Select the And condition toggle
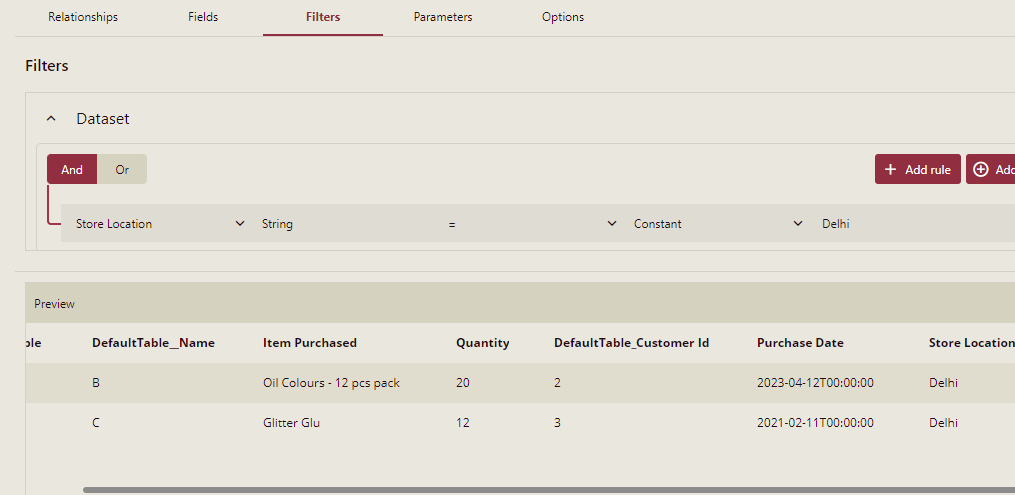1015x495 pixels. 72,169
